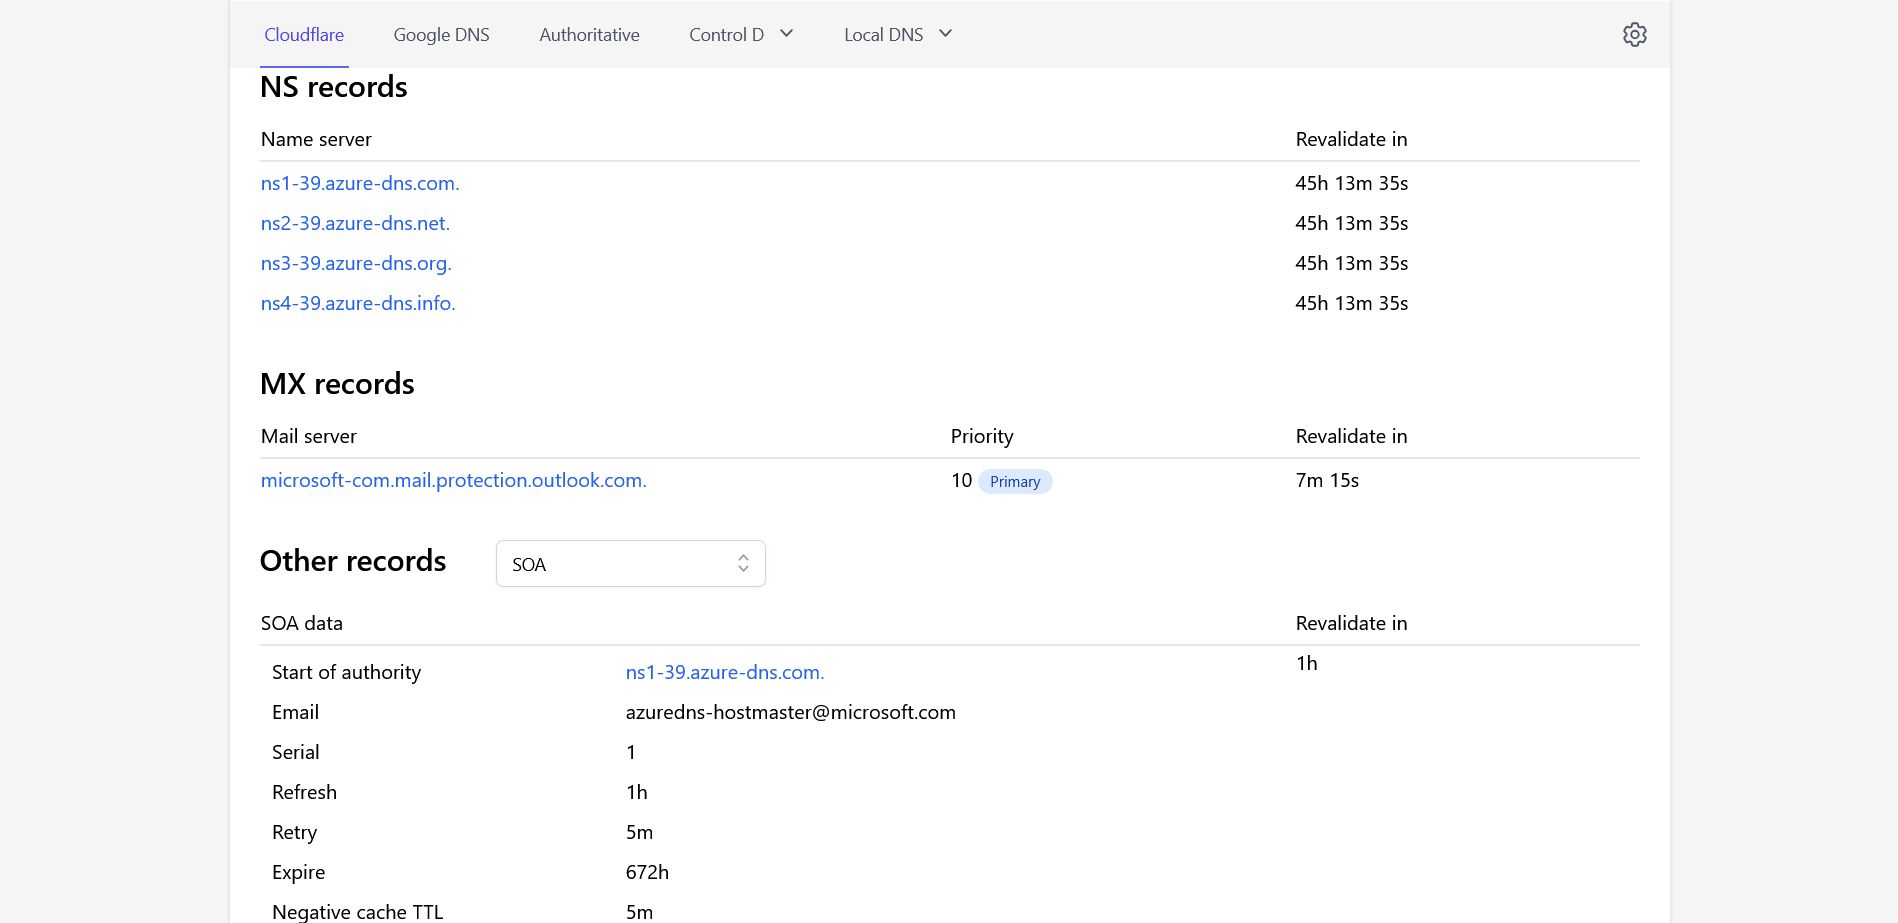1898x923 pixels.
Task: Open ns2-39.azure-dns.net. name server link
Action: [355, 223]
